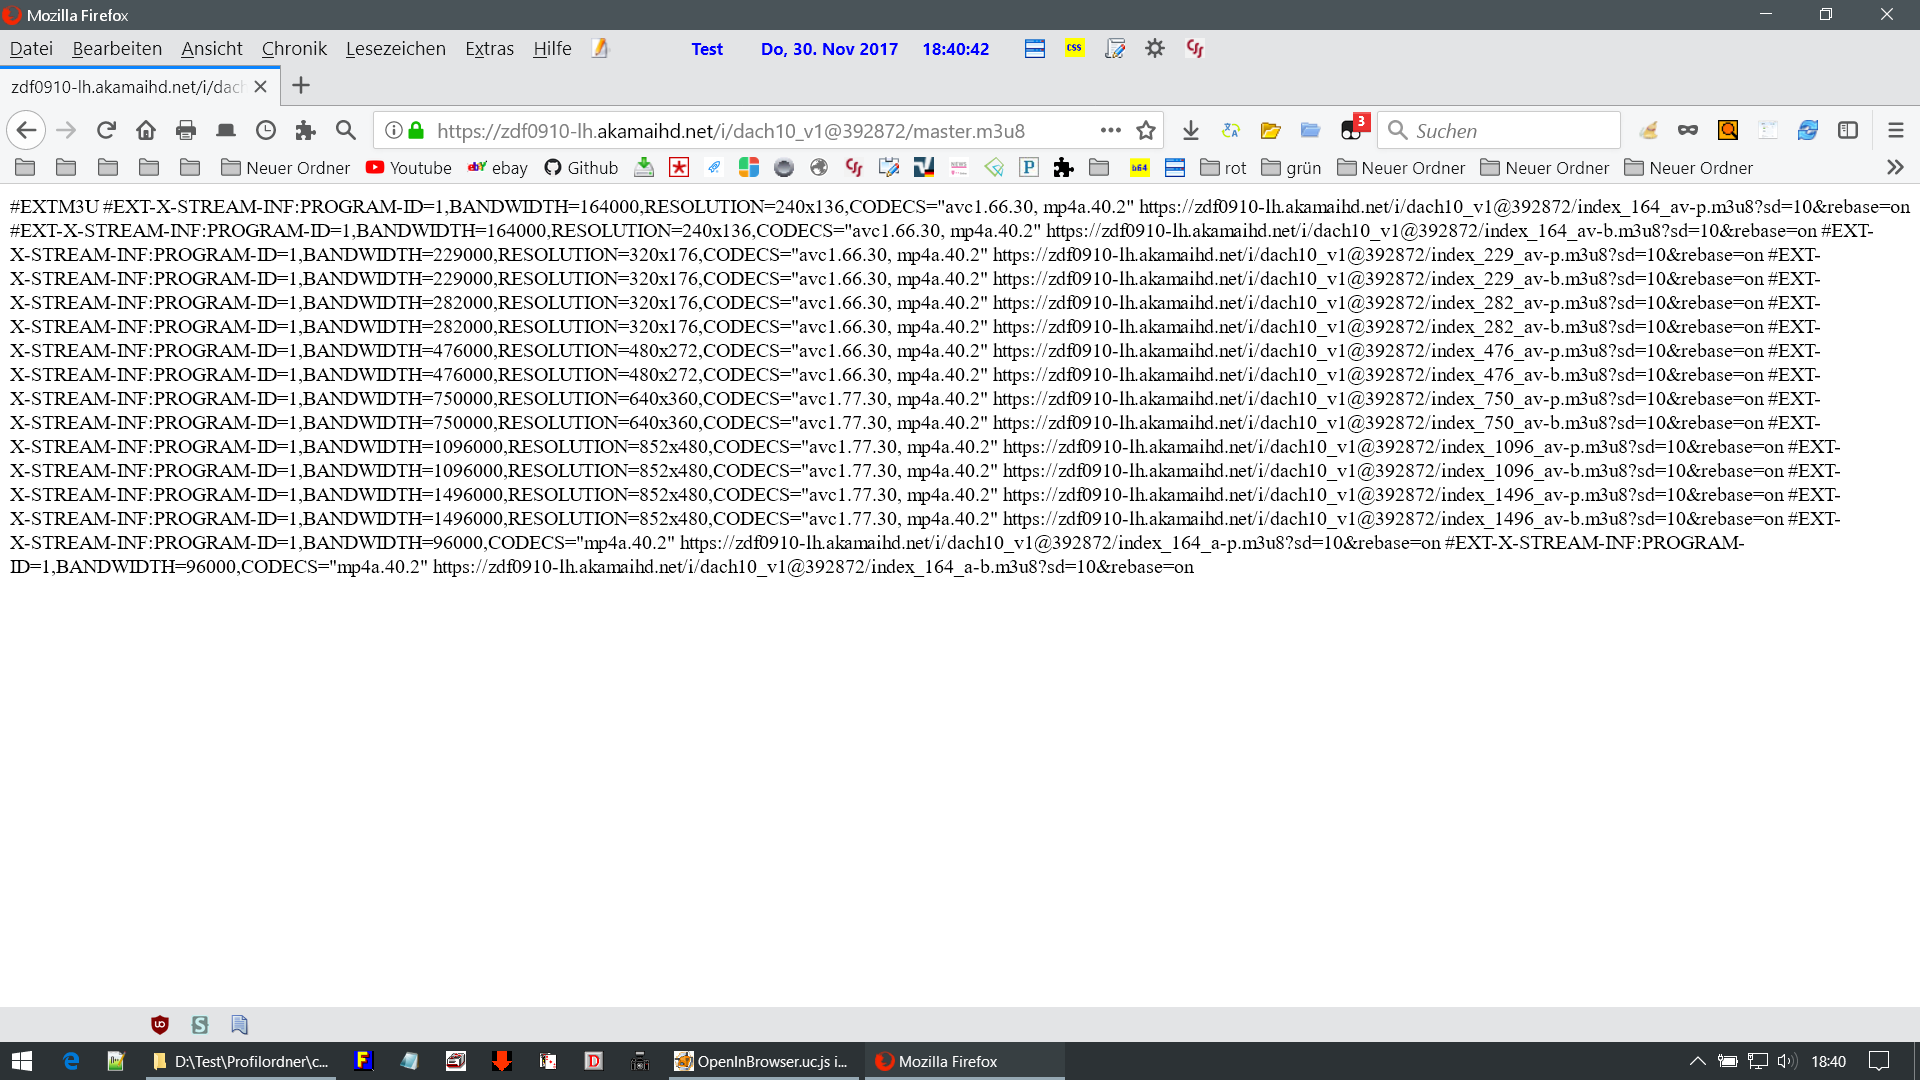
Task: Open the history clock icon
Action: (x=266, y=130)
